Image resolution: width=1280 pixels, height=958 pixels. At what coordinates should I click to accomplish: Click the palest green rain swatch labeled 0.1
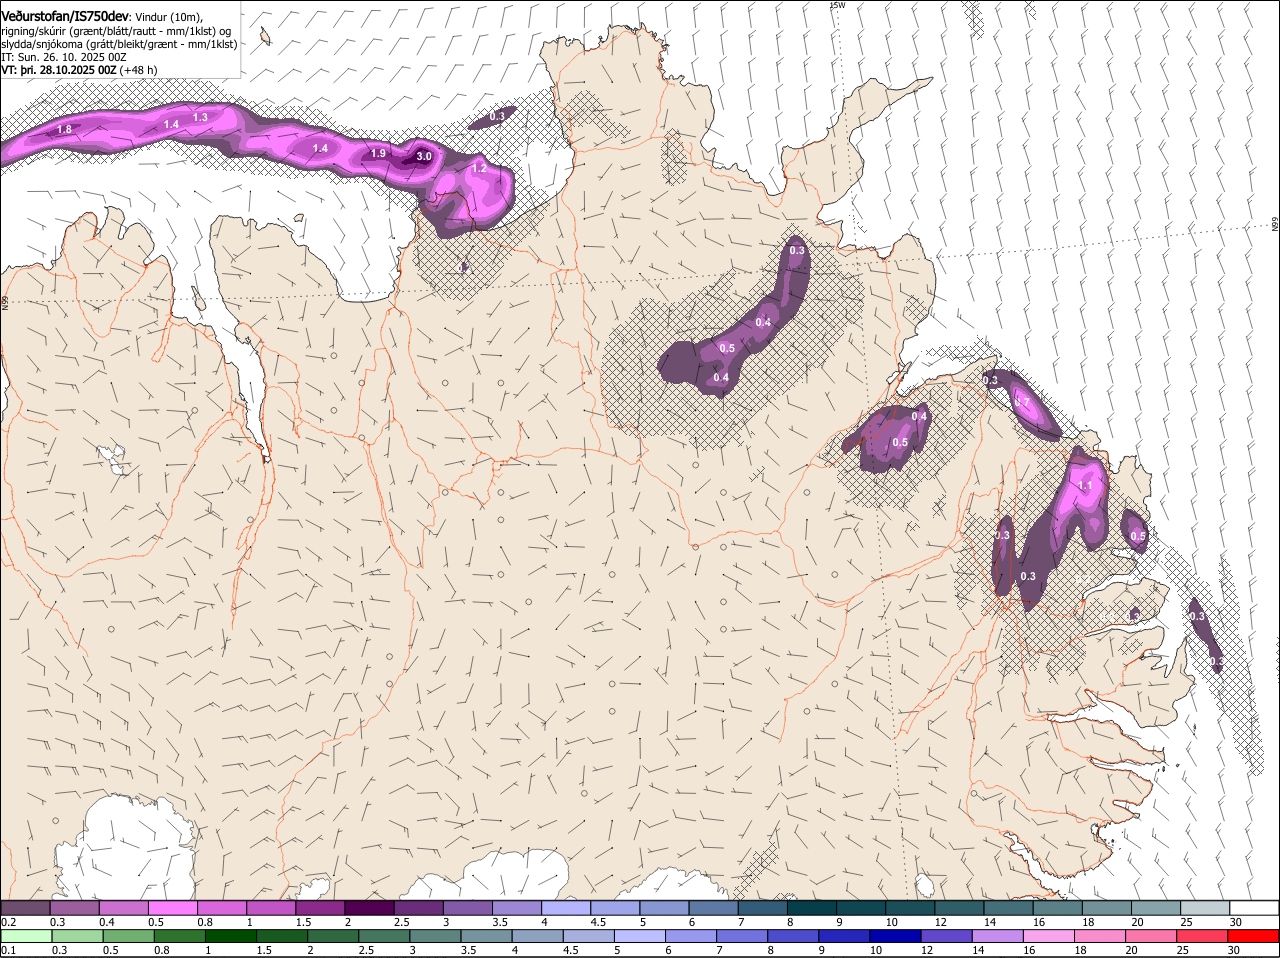[x=26, y=936]
